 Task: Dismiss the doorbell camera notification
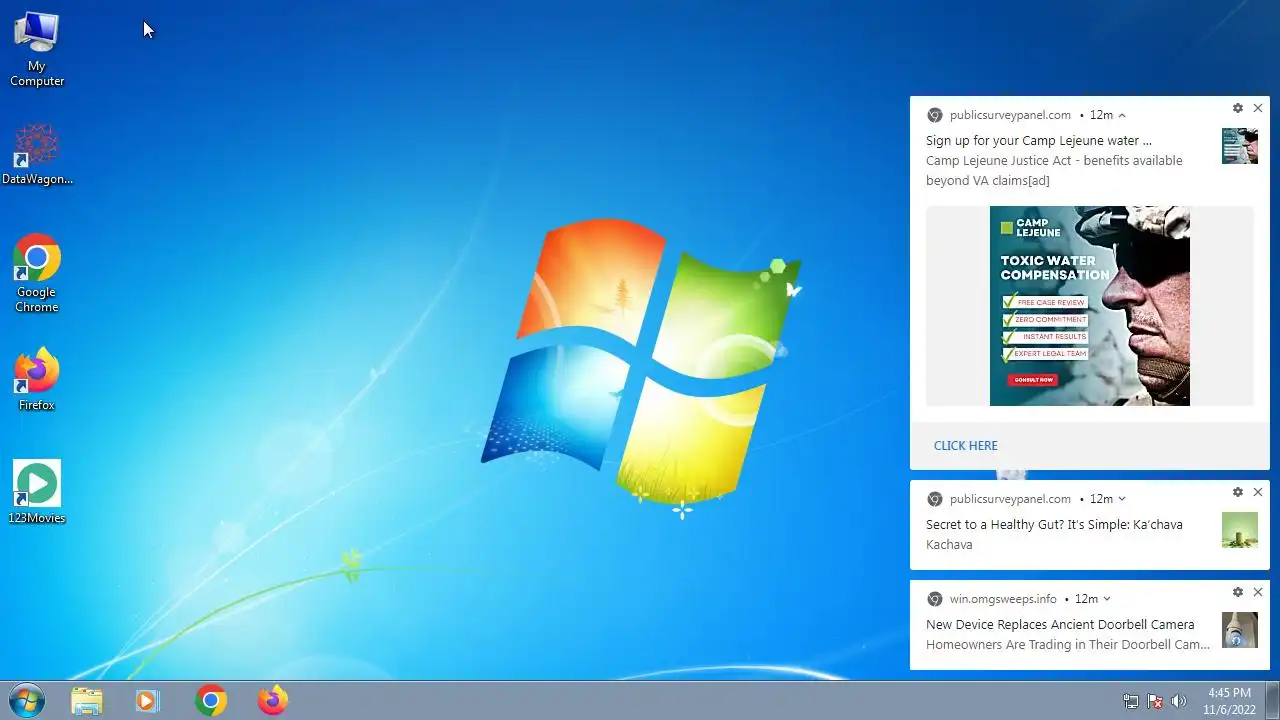pyautogui.click(x=1258, y=592)
